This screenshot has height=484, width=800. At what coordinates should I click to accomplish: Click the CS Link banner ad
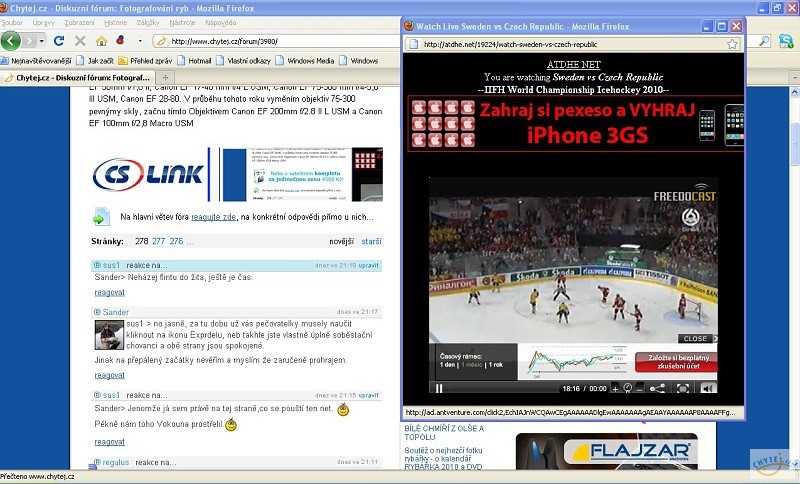click(237, 174)
